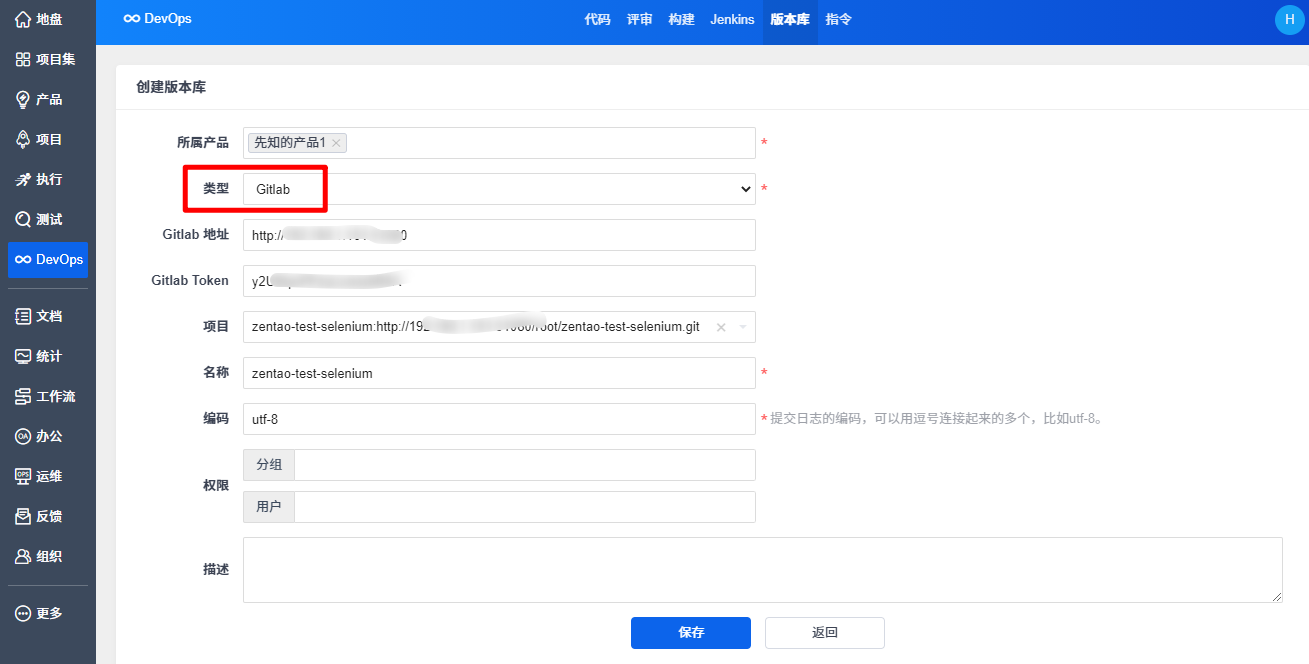Remove 先知的产品1 tag with x

point(336,143)
